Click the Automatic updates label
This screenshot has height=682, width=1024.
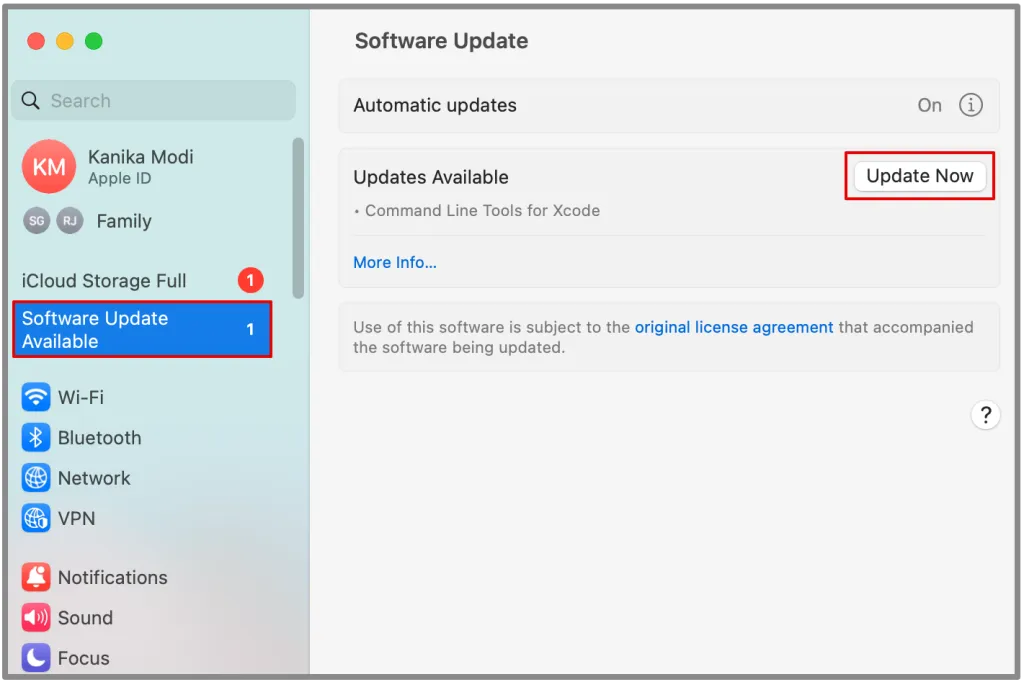click(435, 105)
